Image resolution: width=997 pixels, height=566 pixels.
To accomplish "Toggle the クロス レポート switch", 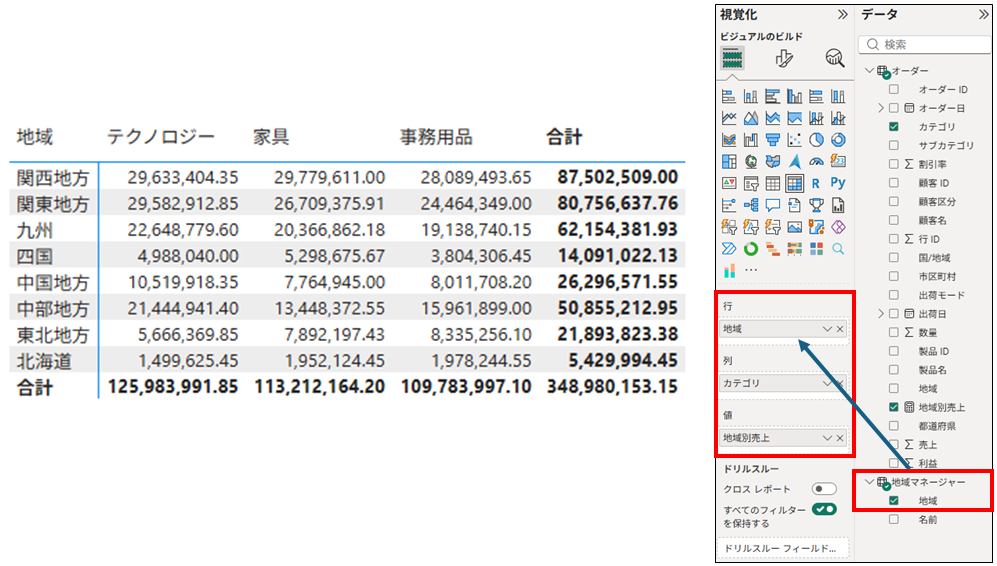I will 824,489.
